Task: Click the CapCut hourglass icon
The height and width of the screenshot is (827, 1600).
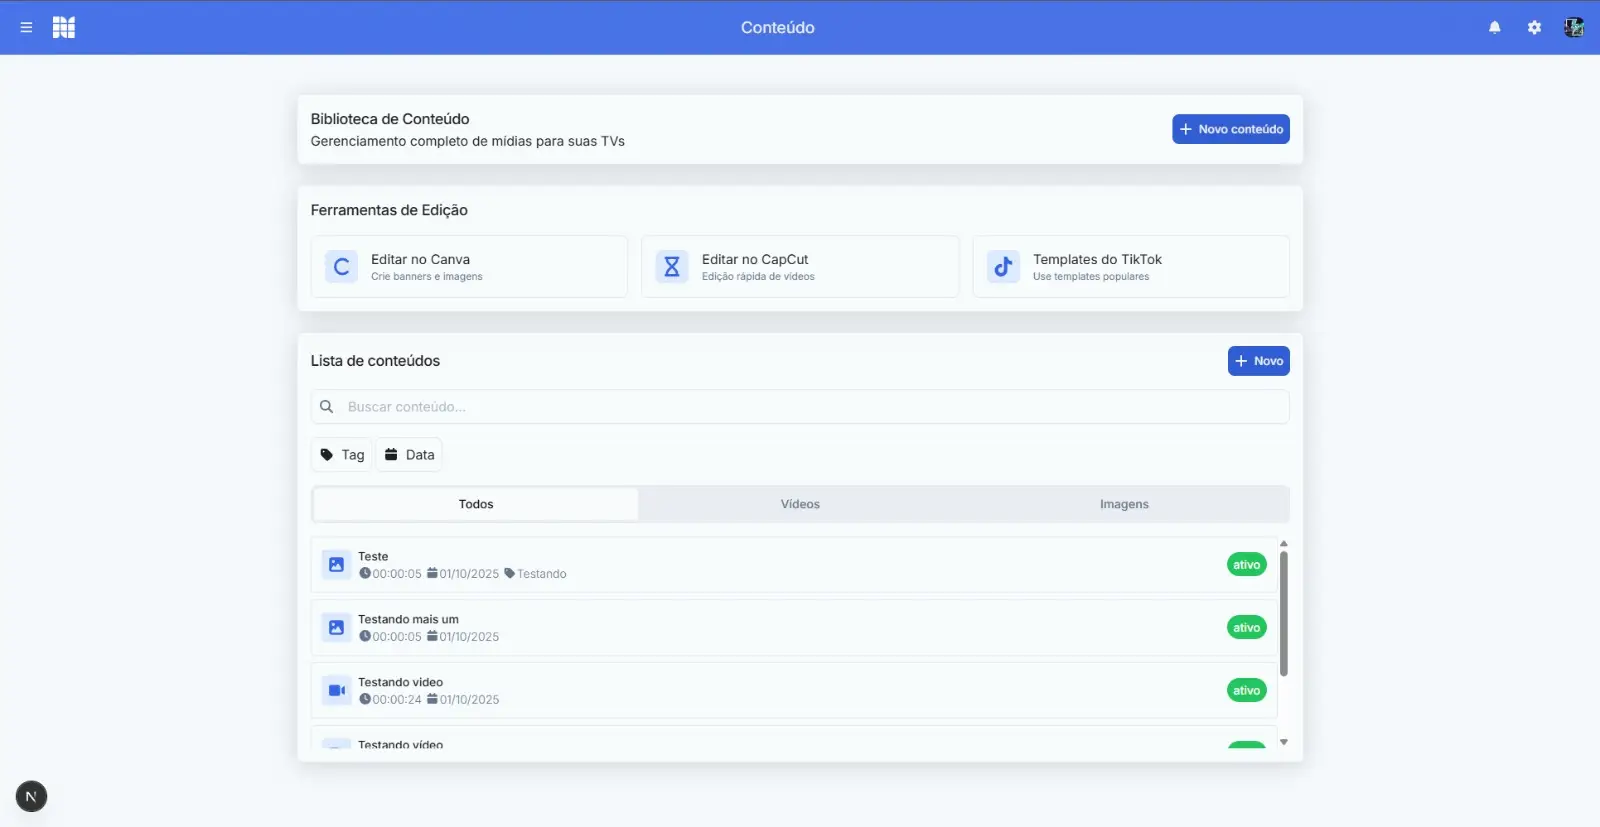Action: tap(672, 267)
